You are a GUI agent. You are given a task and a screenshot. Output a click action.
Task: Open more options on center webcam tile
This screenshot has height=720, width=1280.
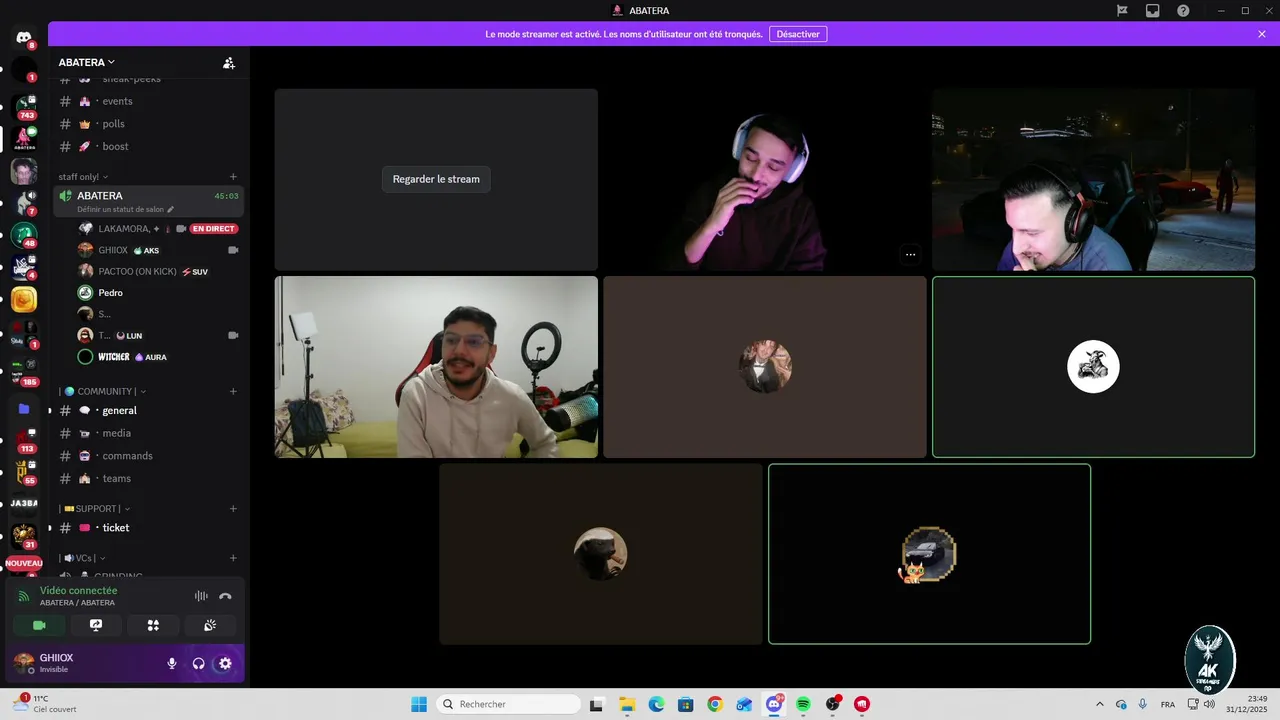click(x=910, y=254)
